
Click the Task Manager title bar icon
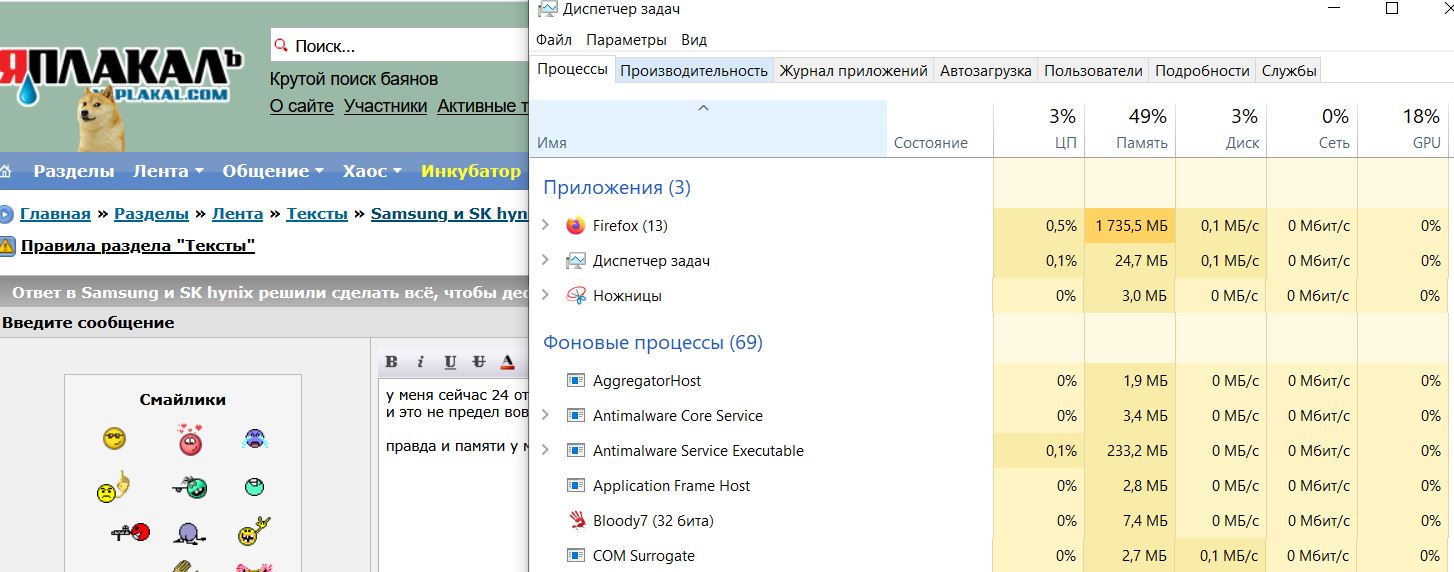click(547, 9)
